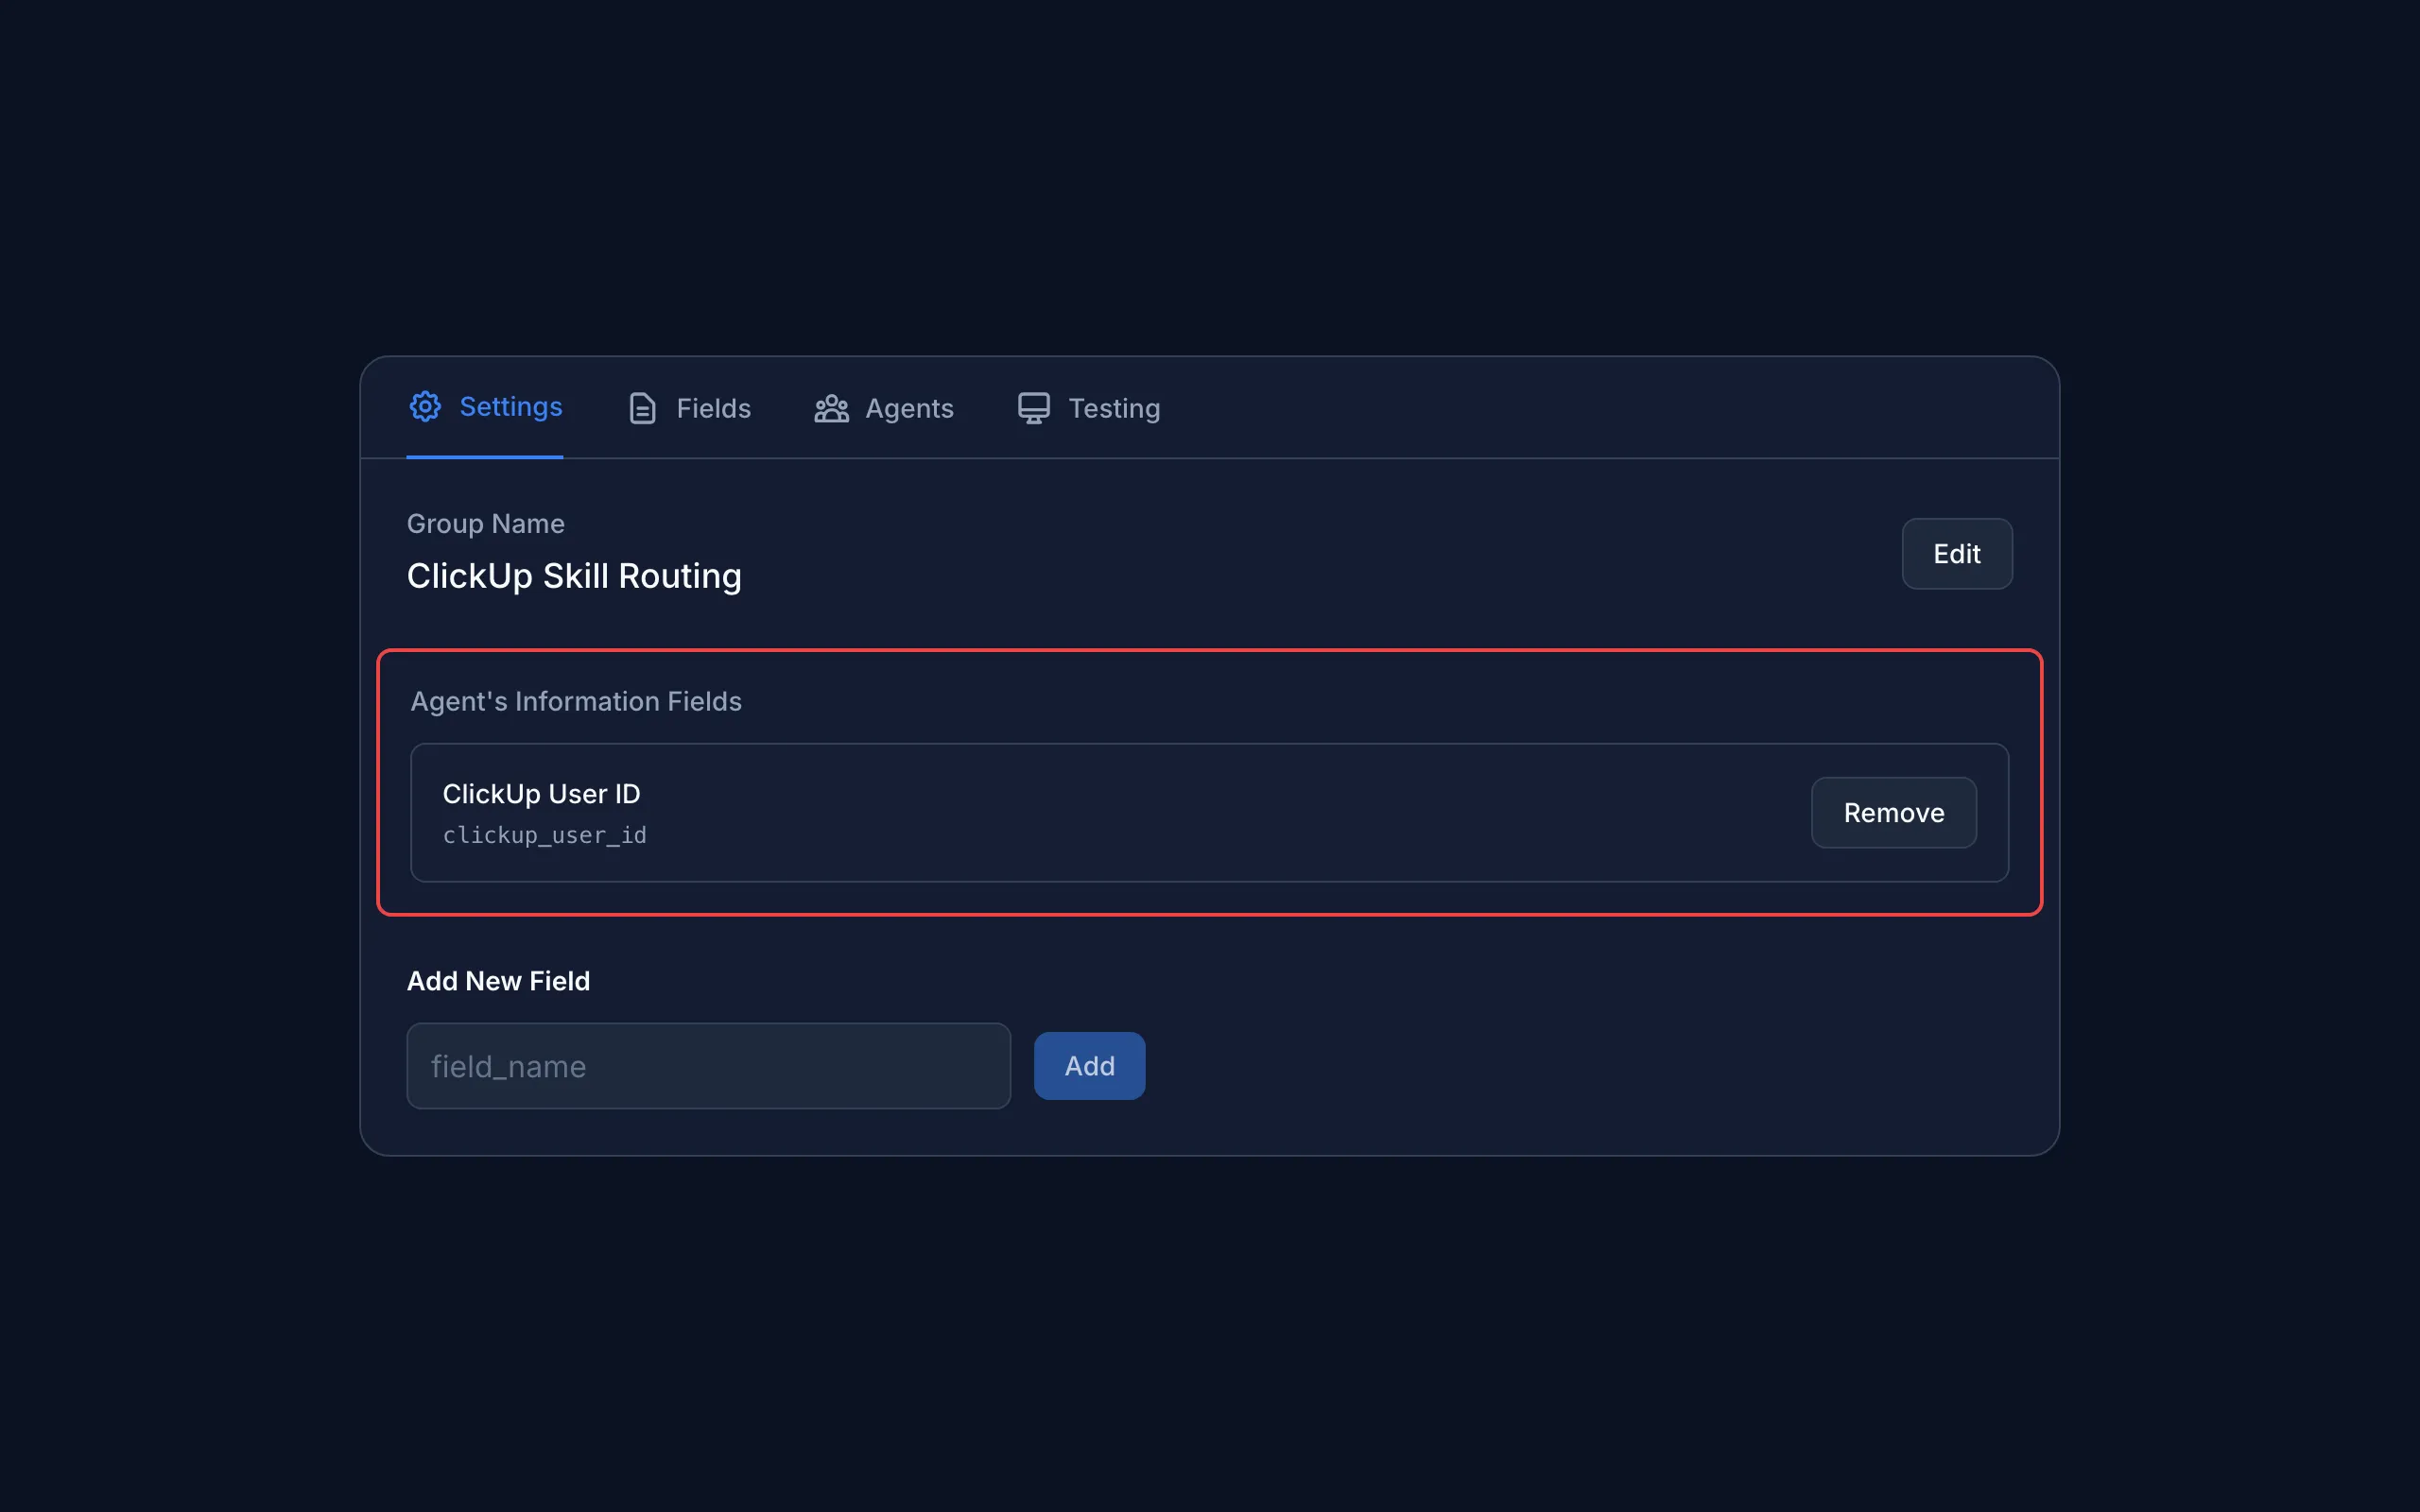Click the Add New Field label
The width and height of the screenshot is (2420, 1512).
coord(498,980)
